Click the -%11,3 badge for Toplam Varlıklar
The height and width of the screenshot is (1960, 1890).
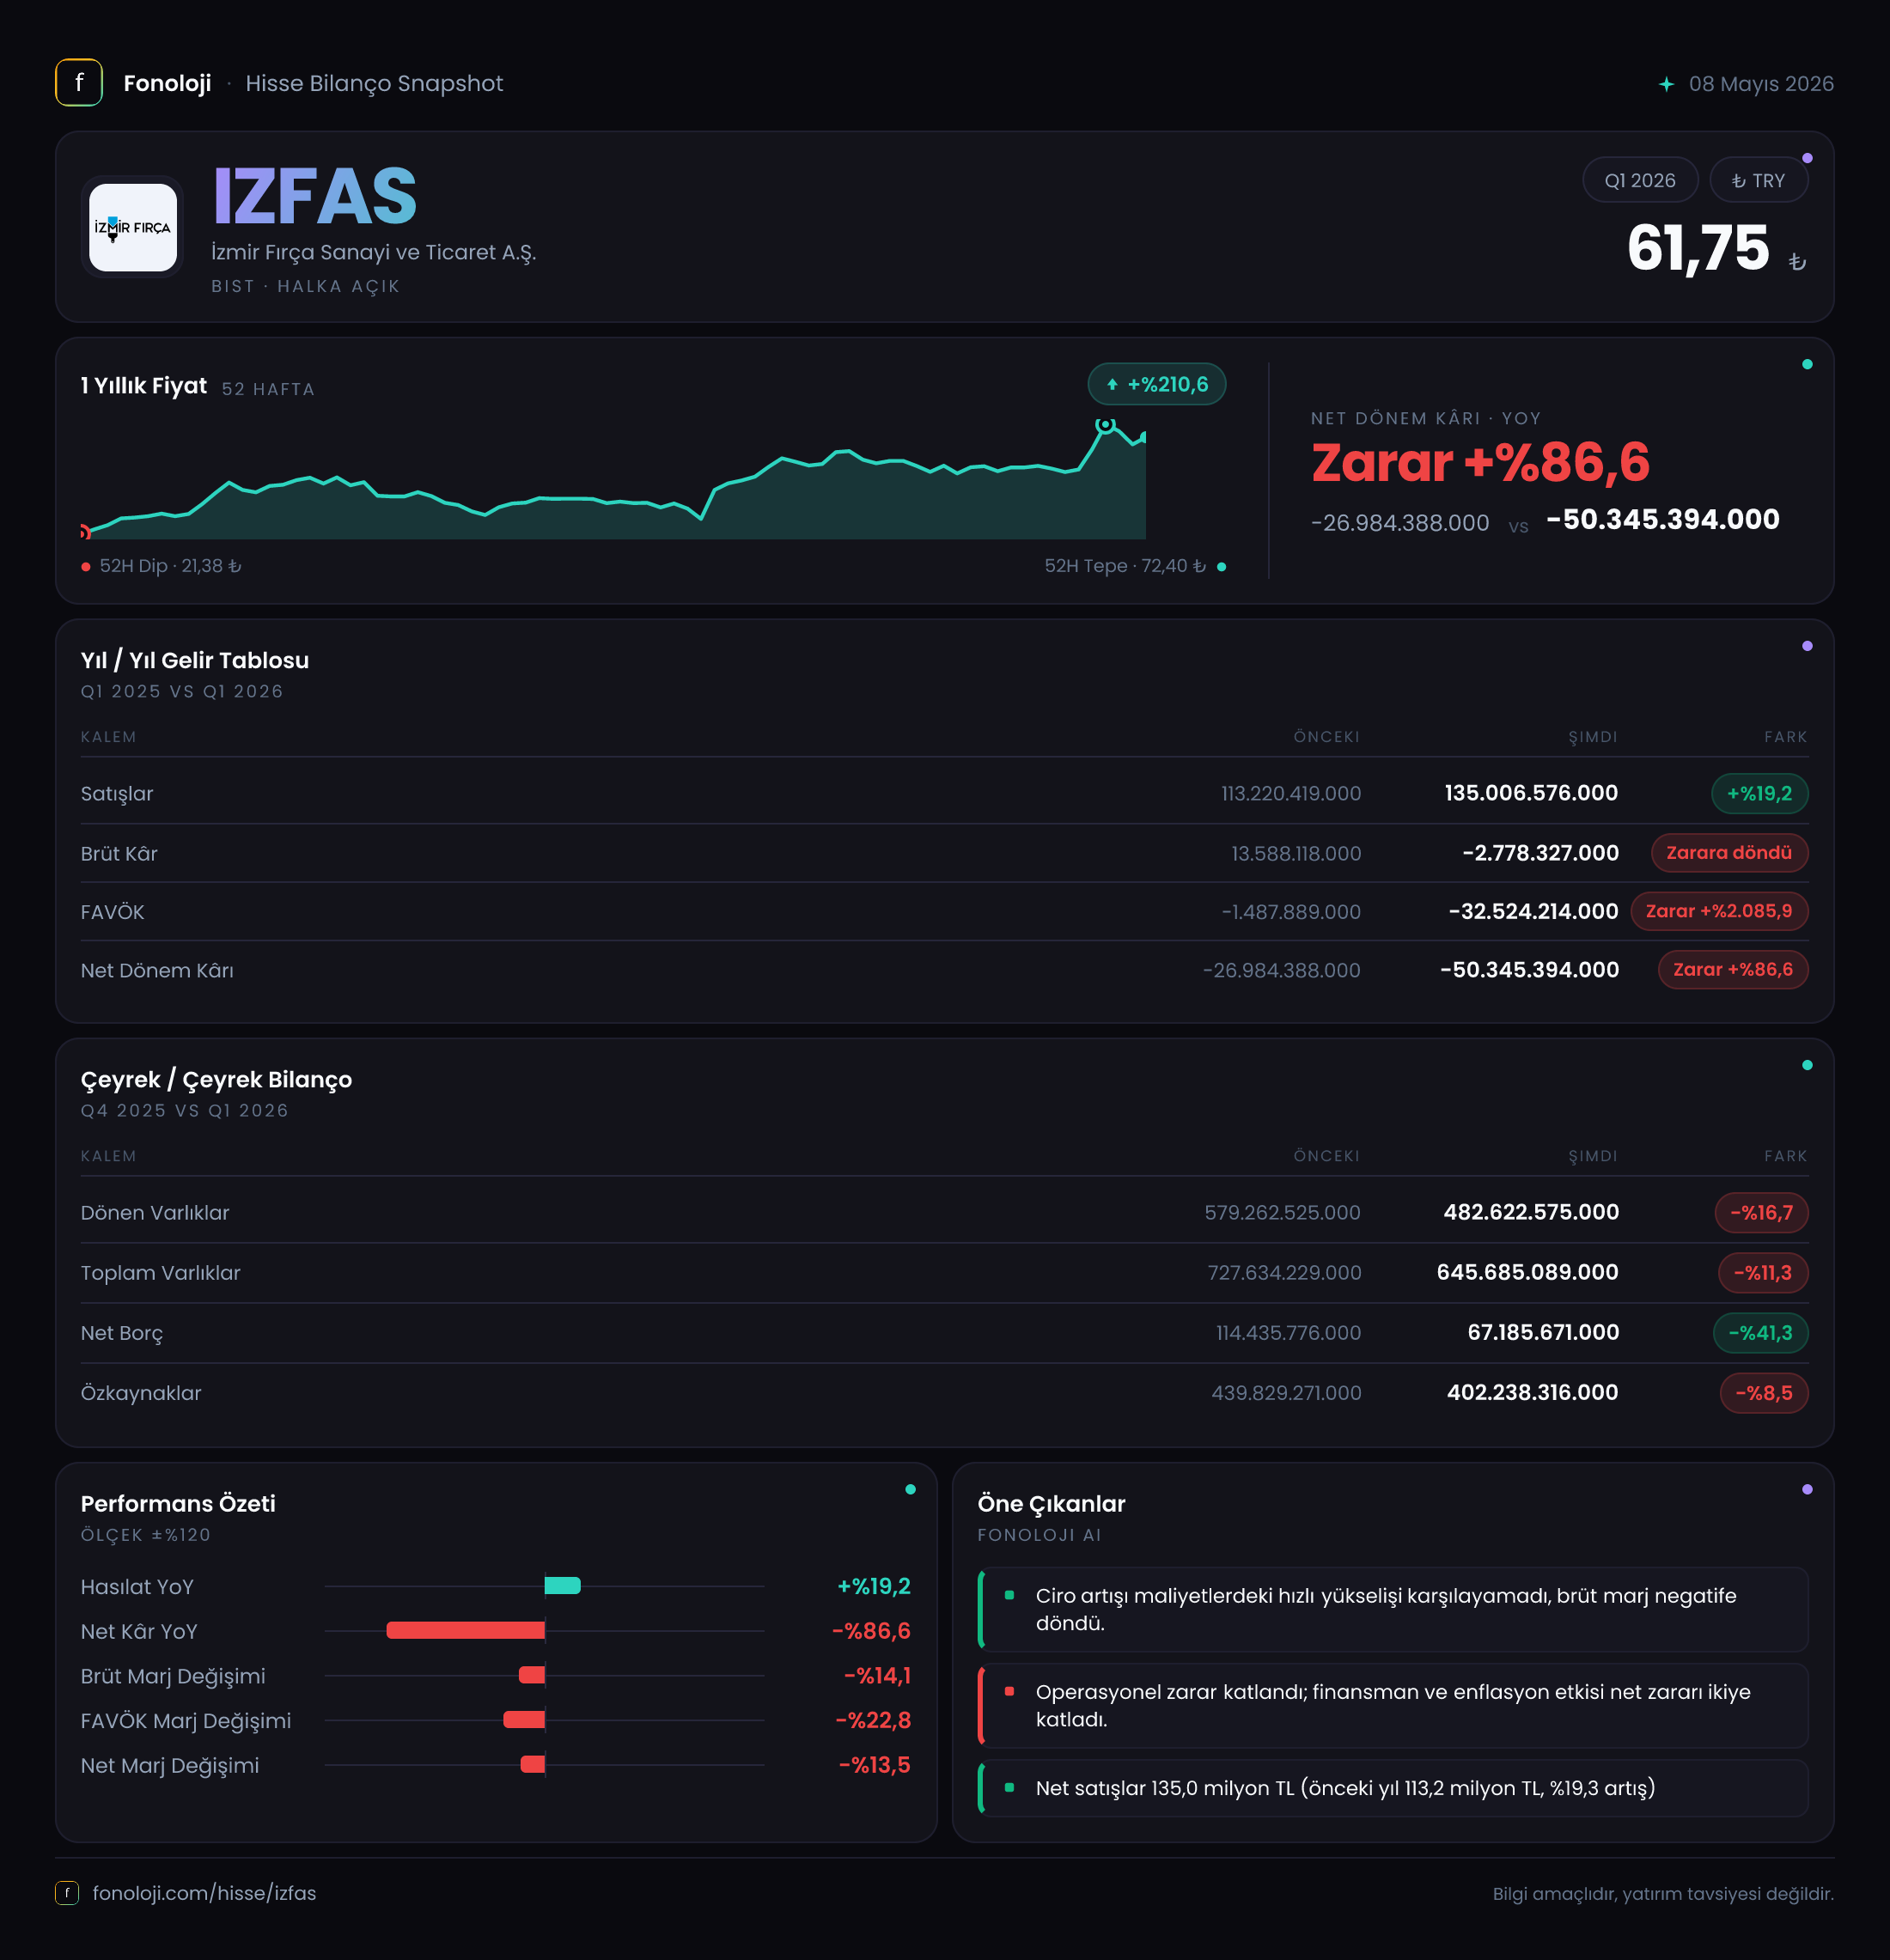pyautogui.click(x=1763, y=1272)
